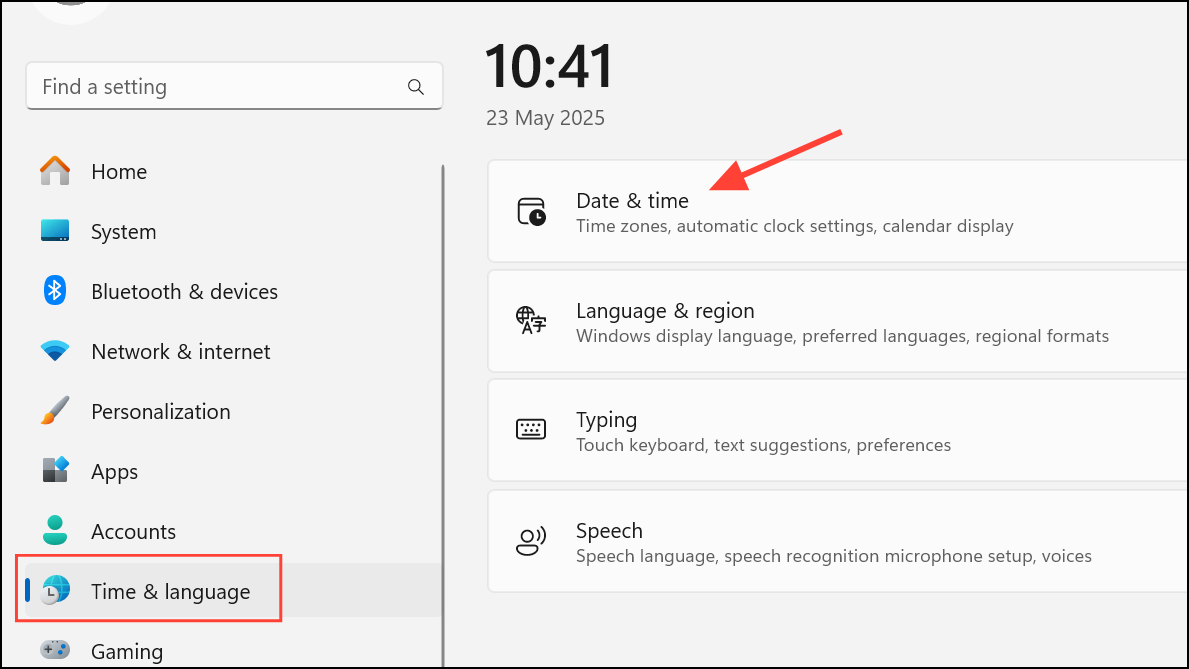
Task: Open the Speech settings card
Action: (x=838, y=541)
